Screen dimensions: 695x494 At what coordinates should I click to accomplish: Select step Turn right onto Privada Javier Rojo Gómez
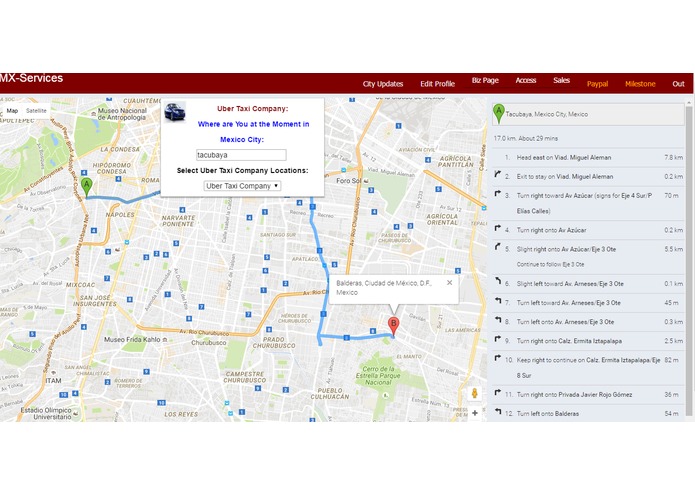(588, 394)
